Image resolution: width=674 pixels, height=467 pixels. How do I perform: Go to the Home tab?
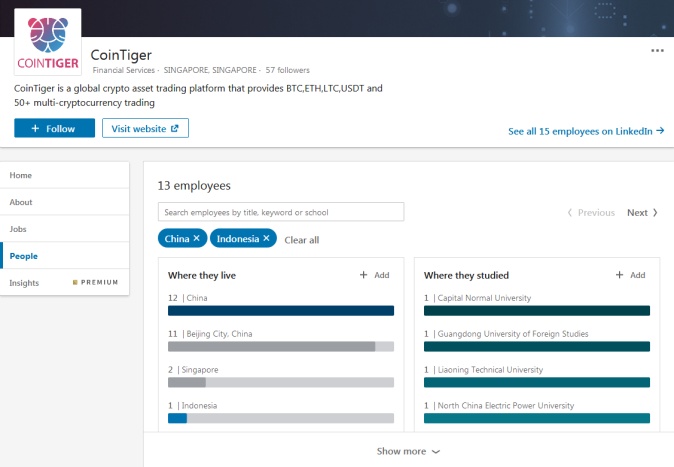point(64,175)
